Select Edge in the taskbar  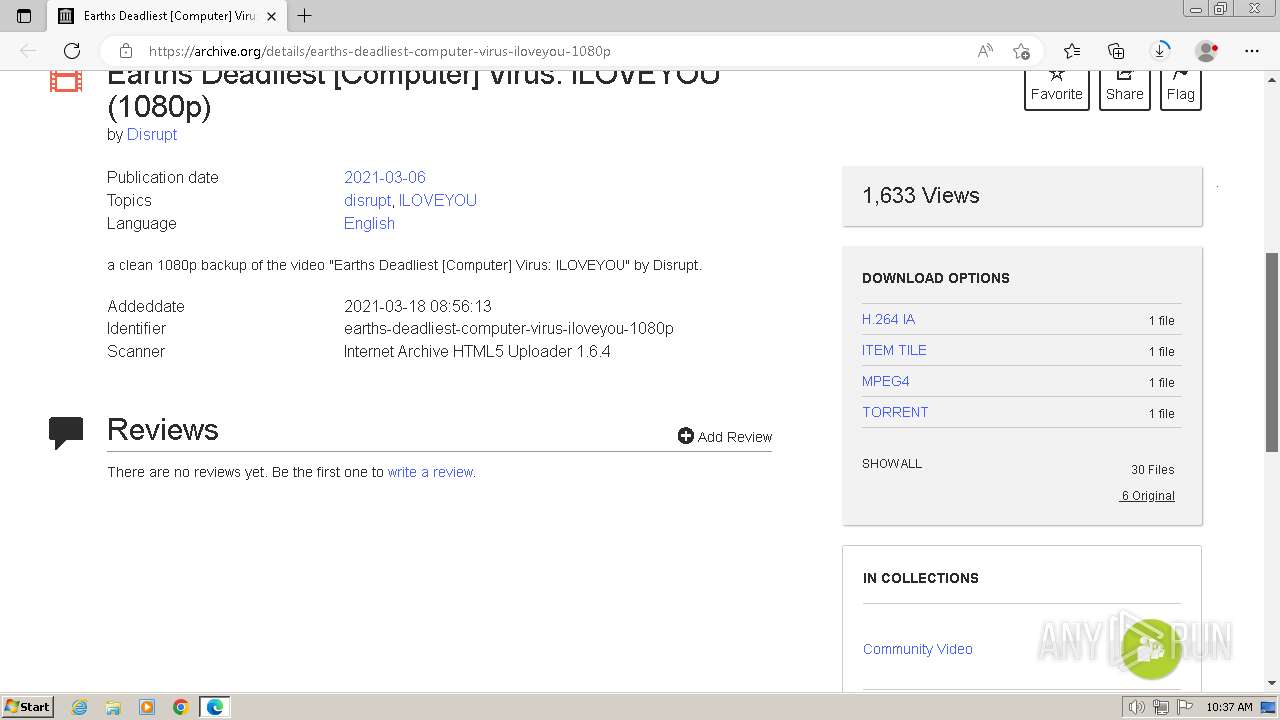215,707
